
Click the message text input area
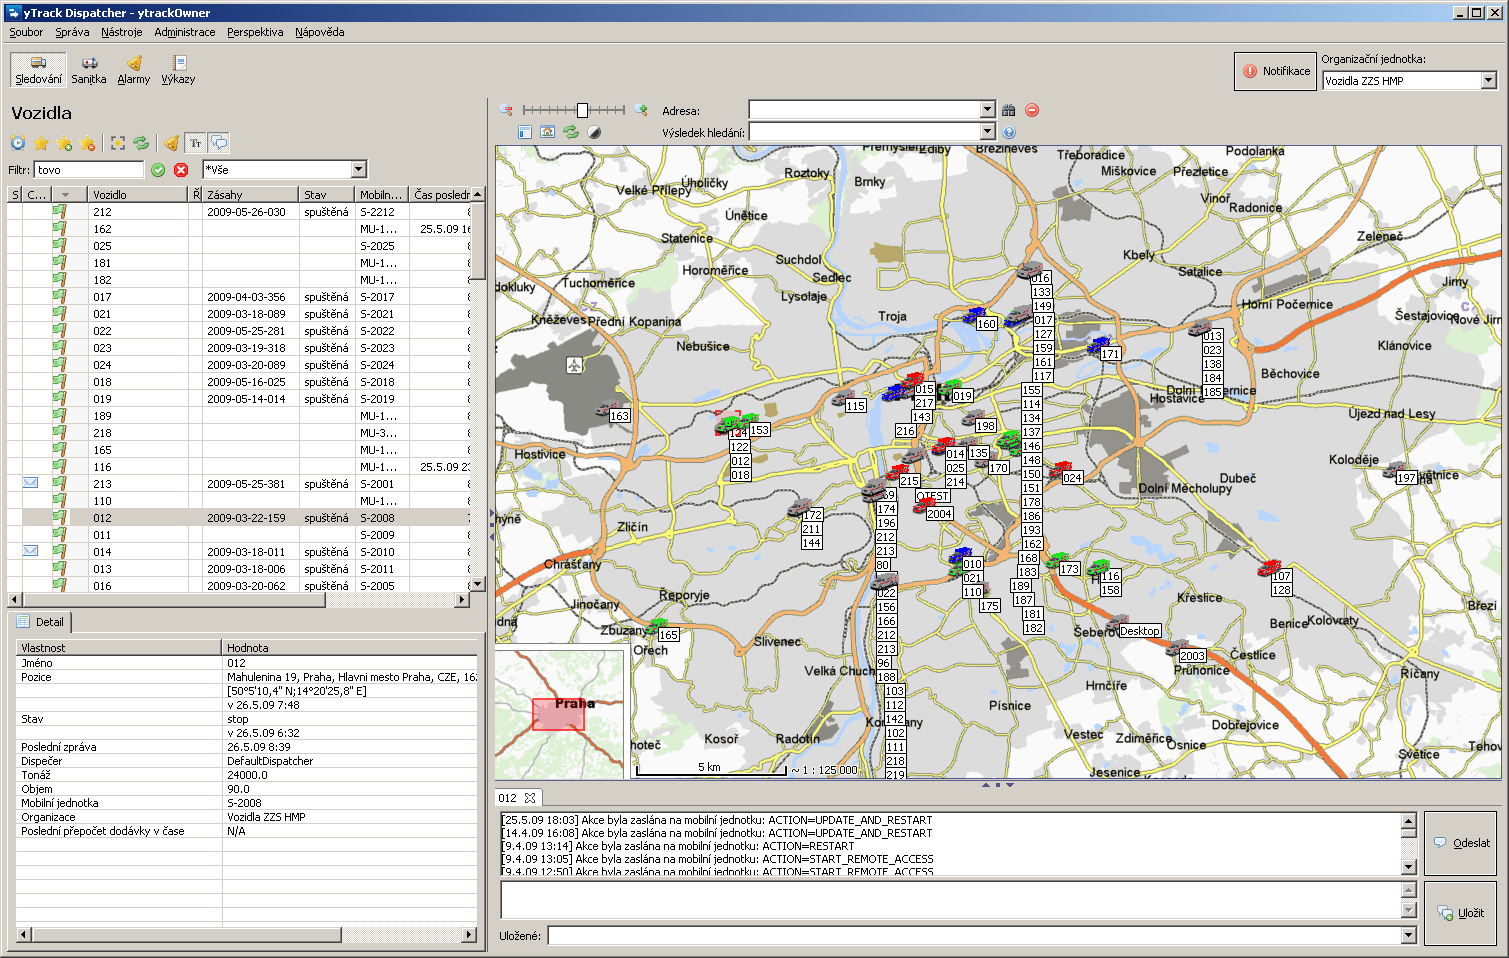pyautogui.click(x=950, y=900)
